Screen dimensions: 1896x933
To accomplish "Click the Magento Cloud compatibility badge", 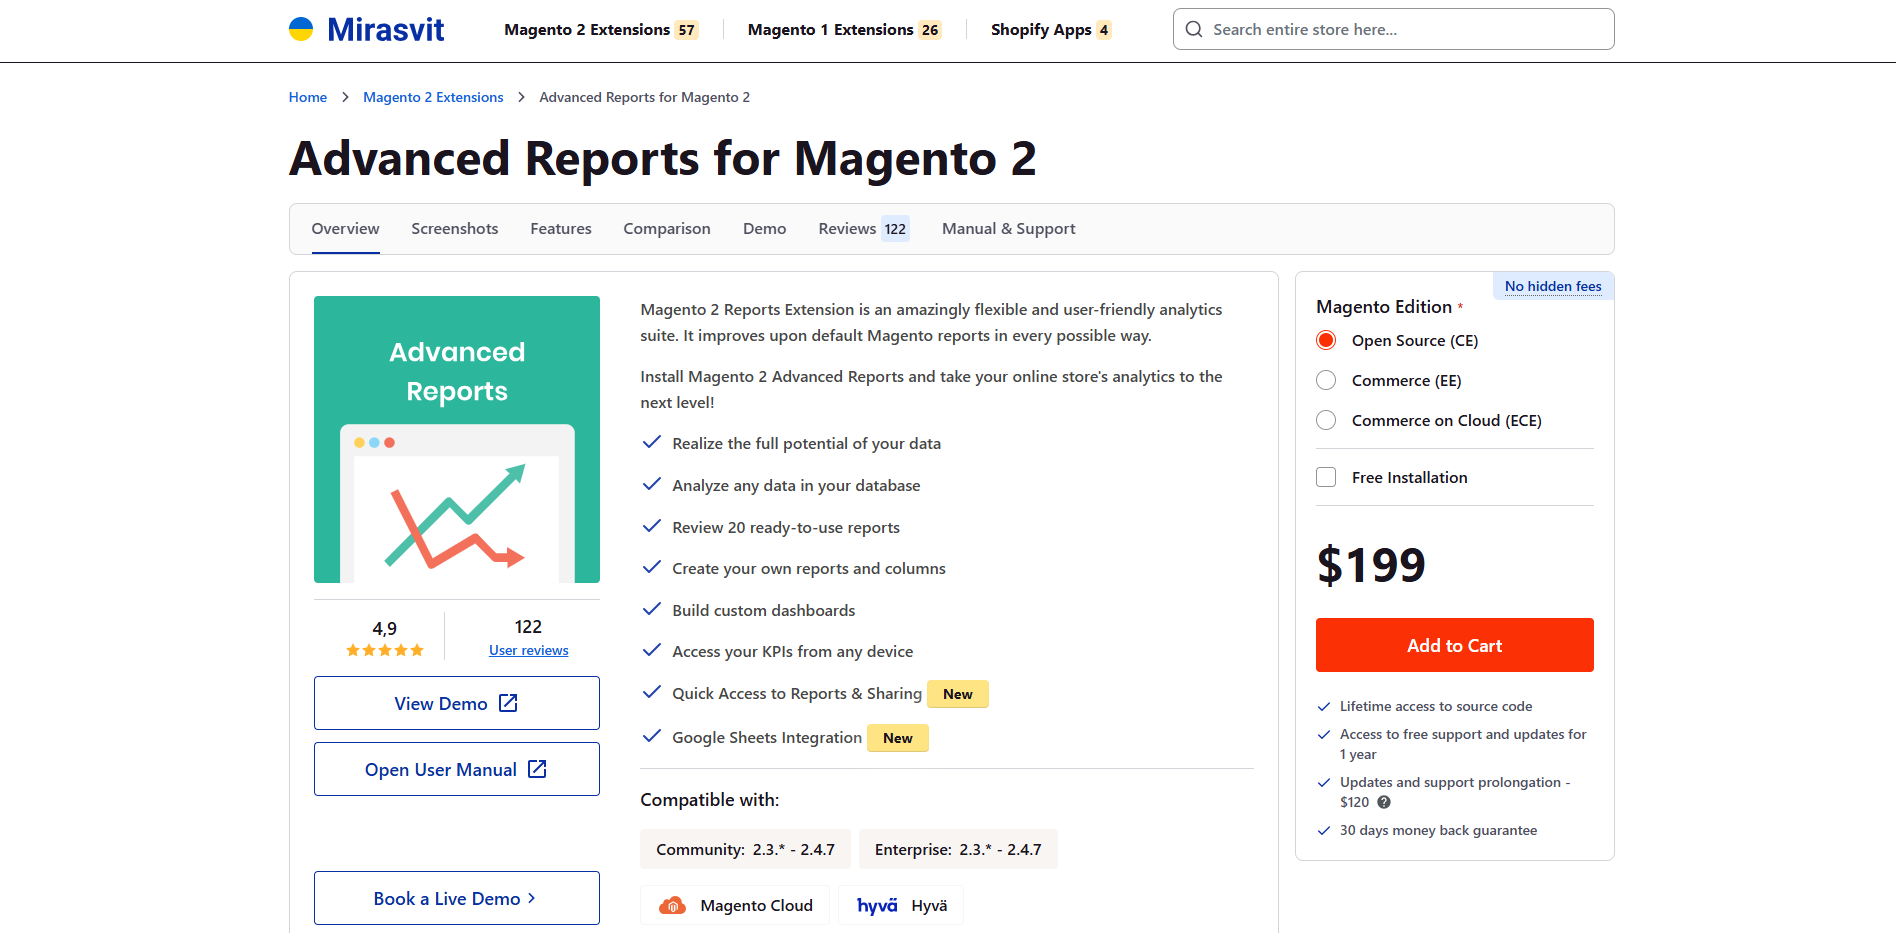I will 735,905.
